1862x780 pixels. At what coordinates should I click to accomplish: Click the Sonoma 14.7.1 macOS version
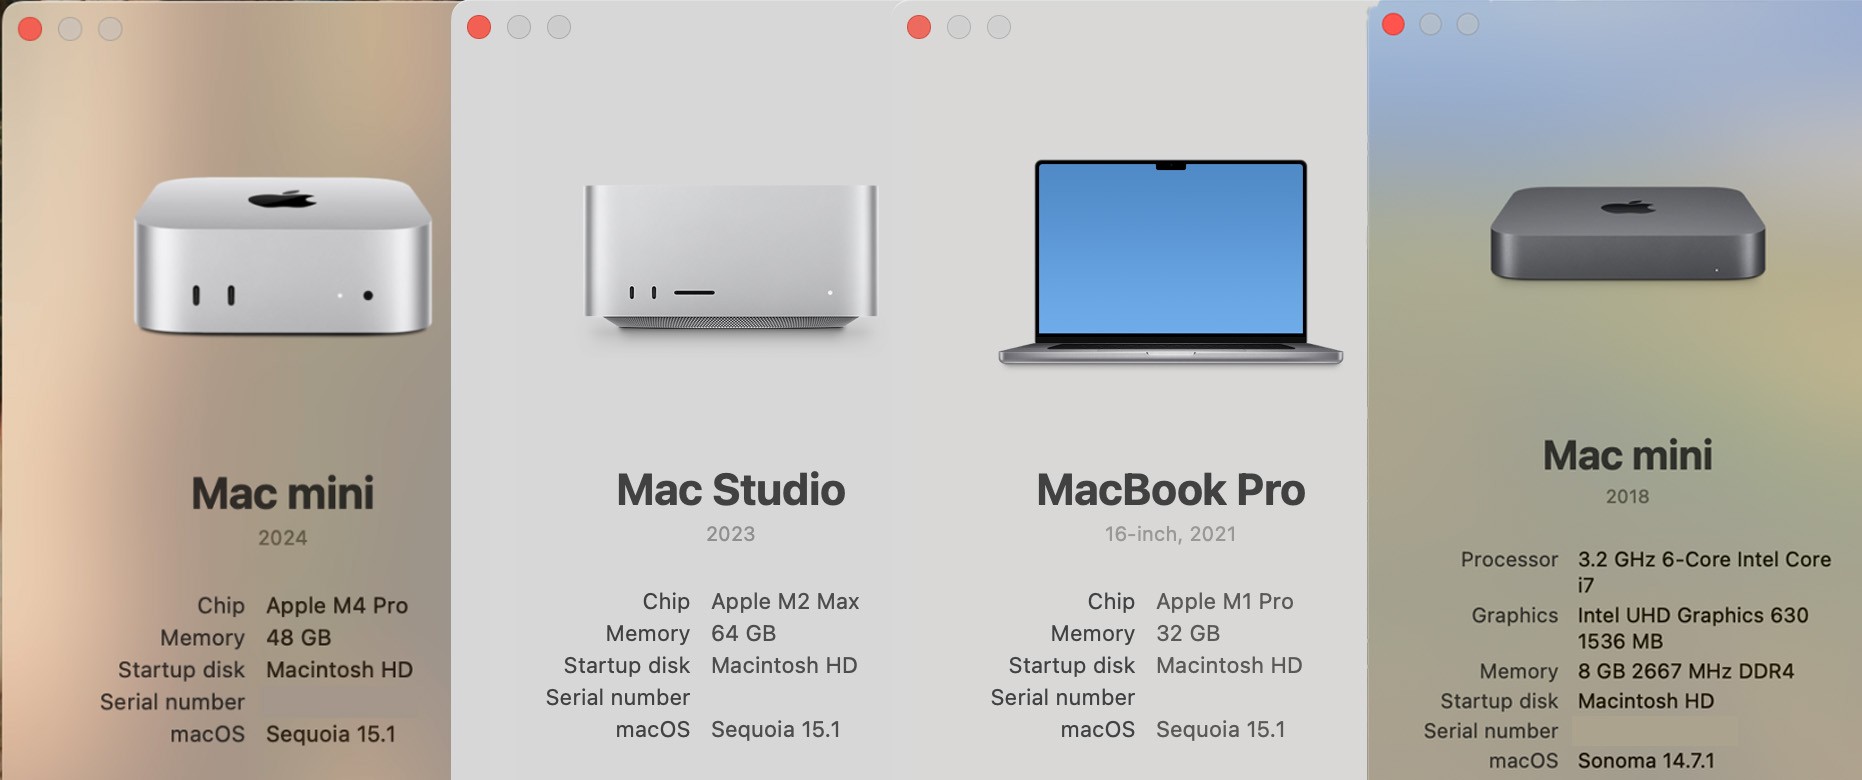[x=1646, y=760]
